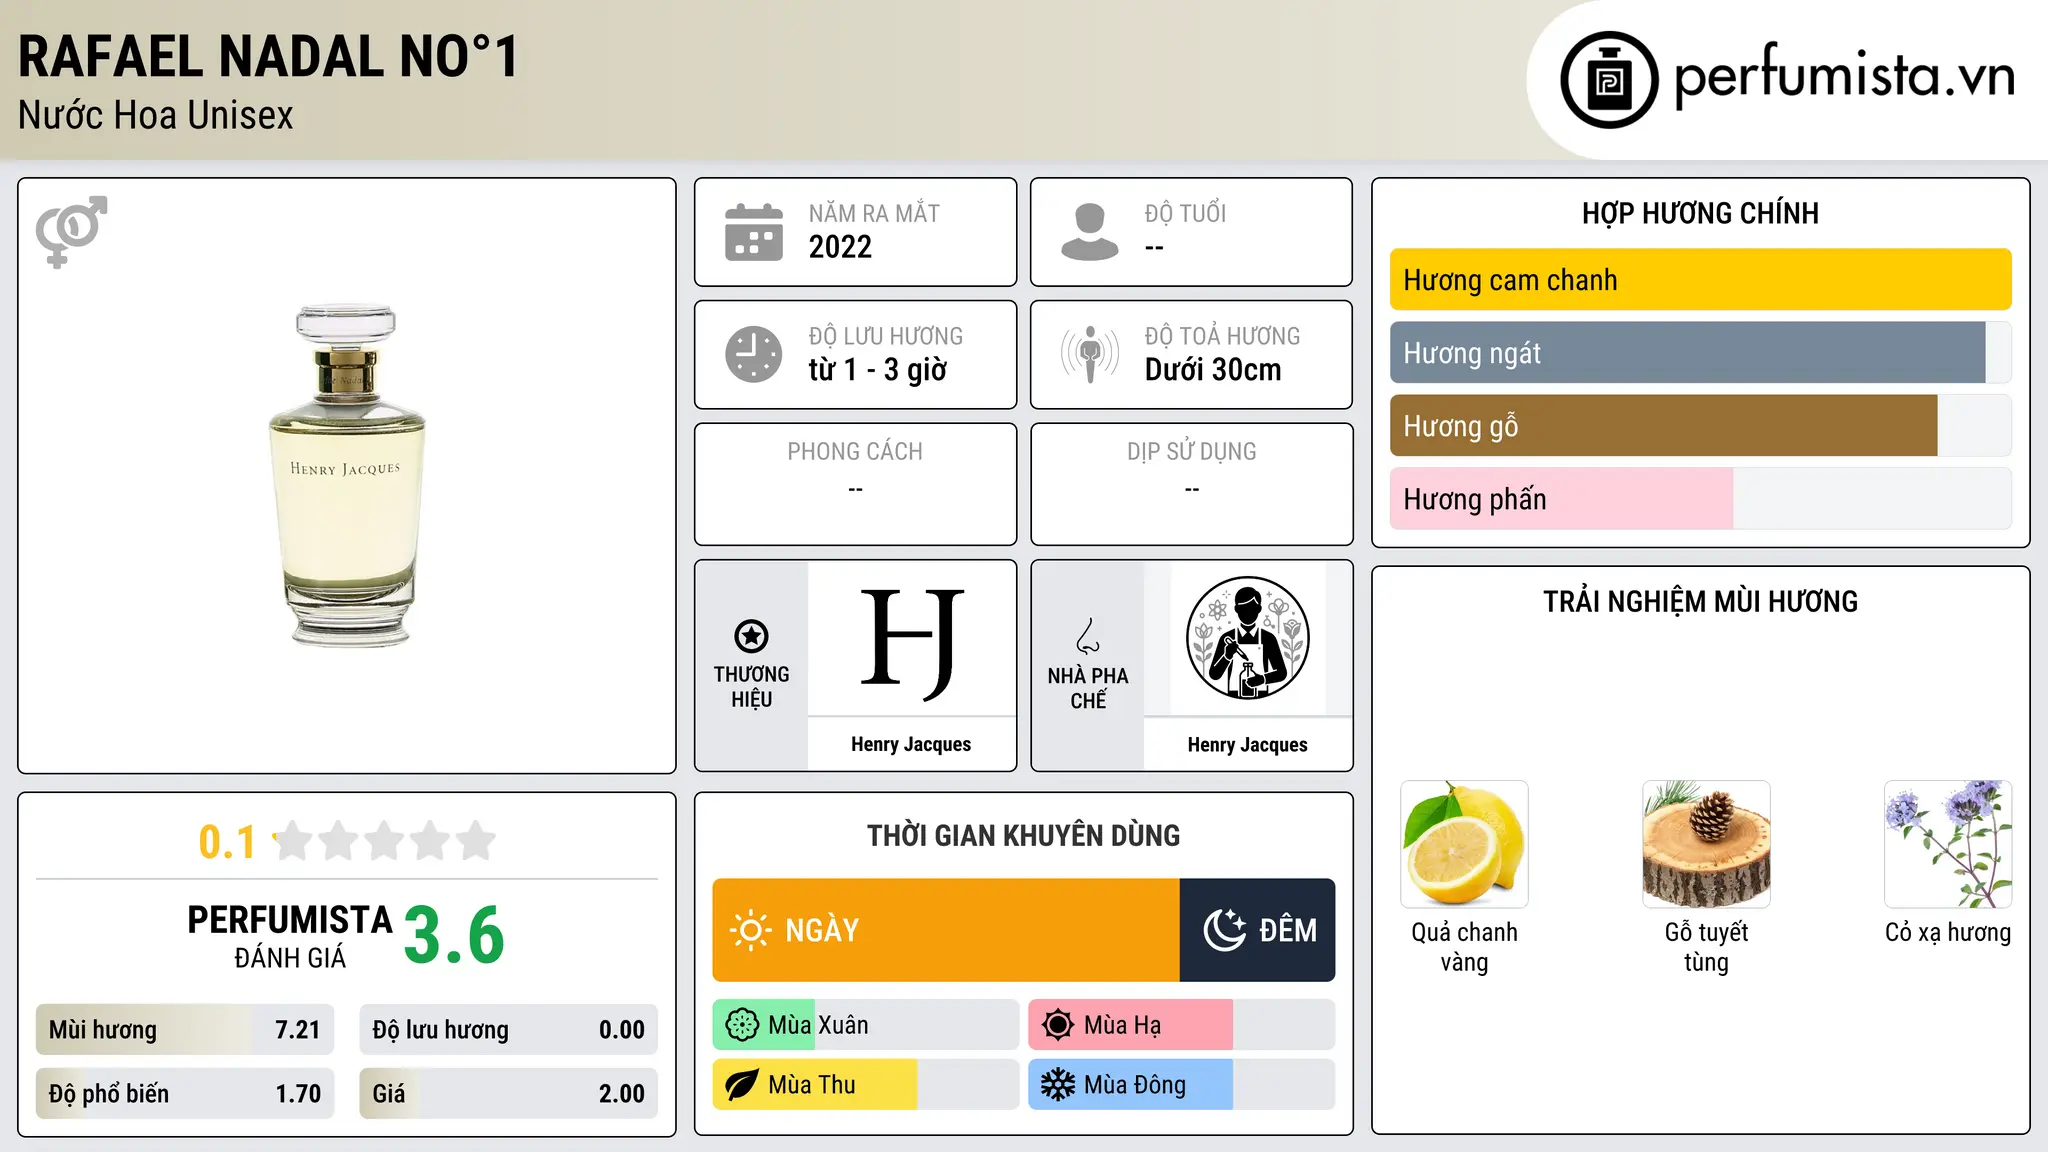Click the unisex gender symbol icon
2048x1152 pixels.
(x=71, y=231)
